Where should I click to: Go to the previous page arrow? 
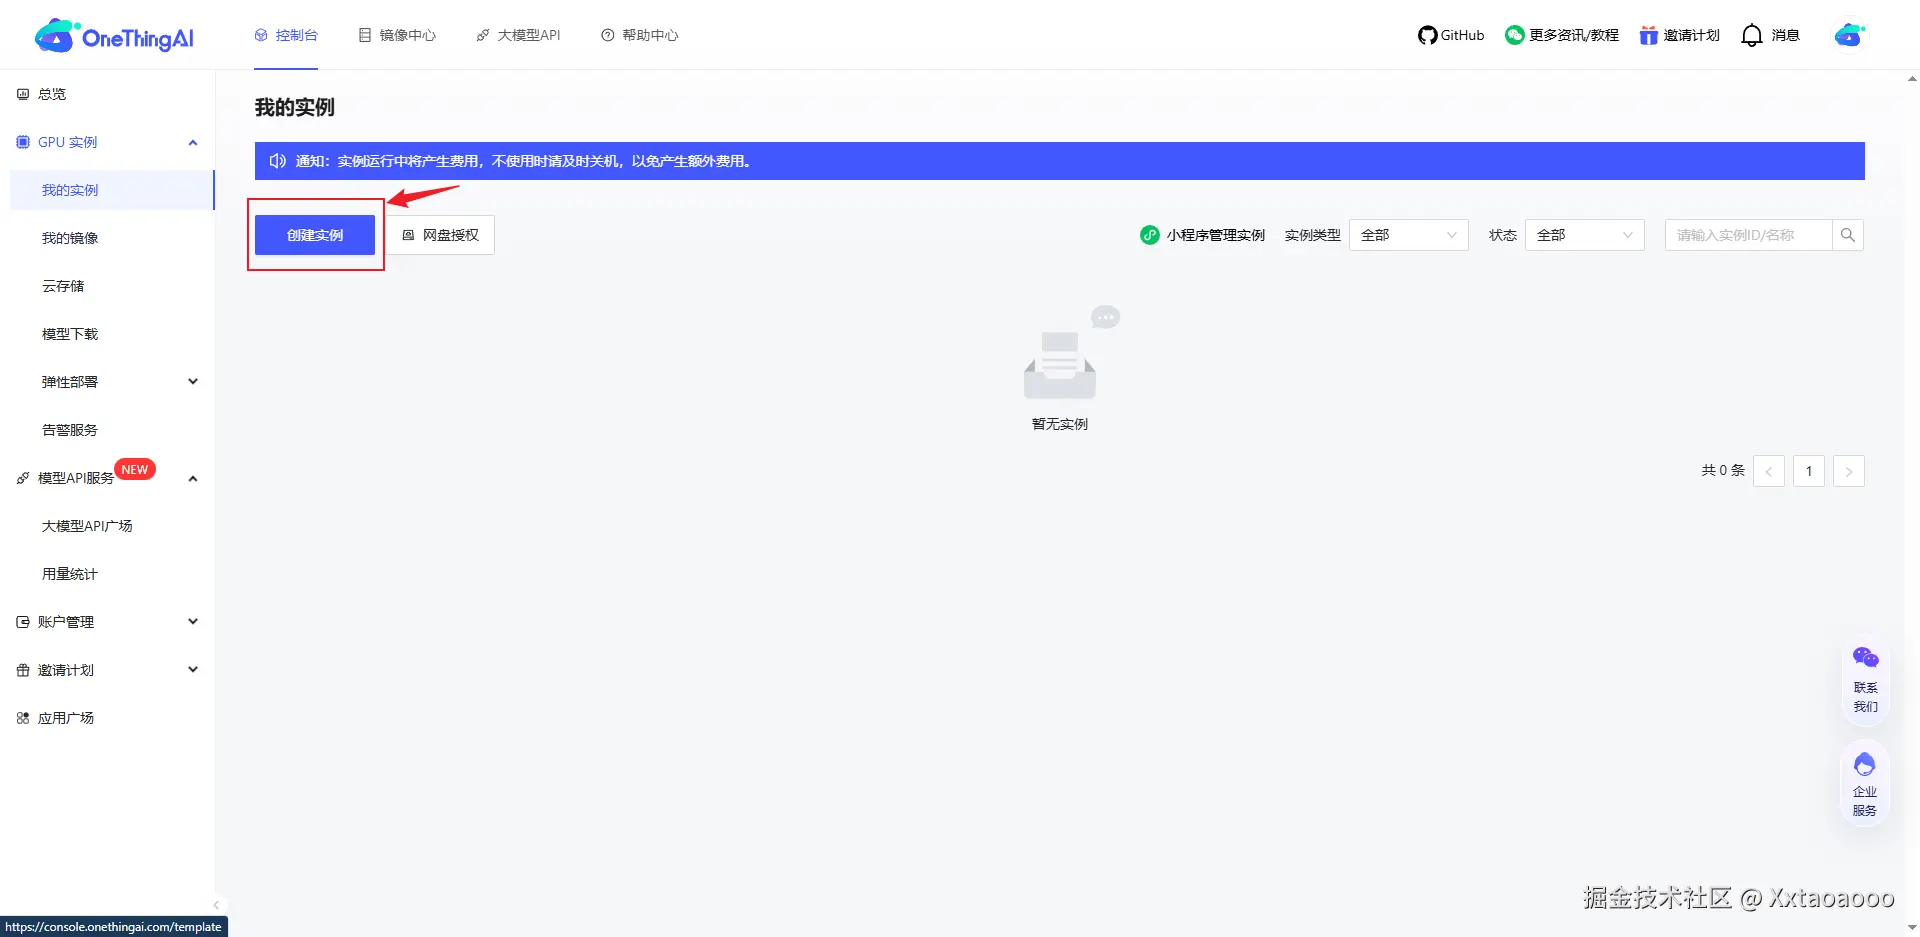(x=1769, y=471)
